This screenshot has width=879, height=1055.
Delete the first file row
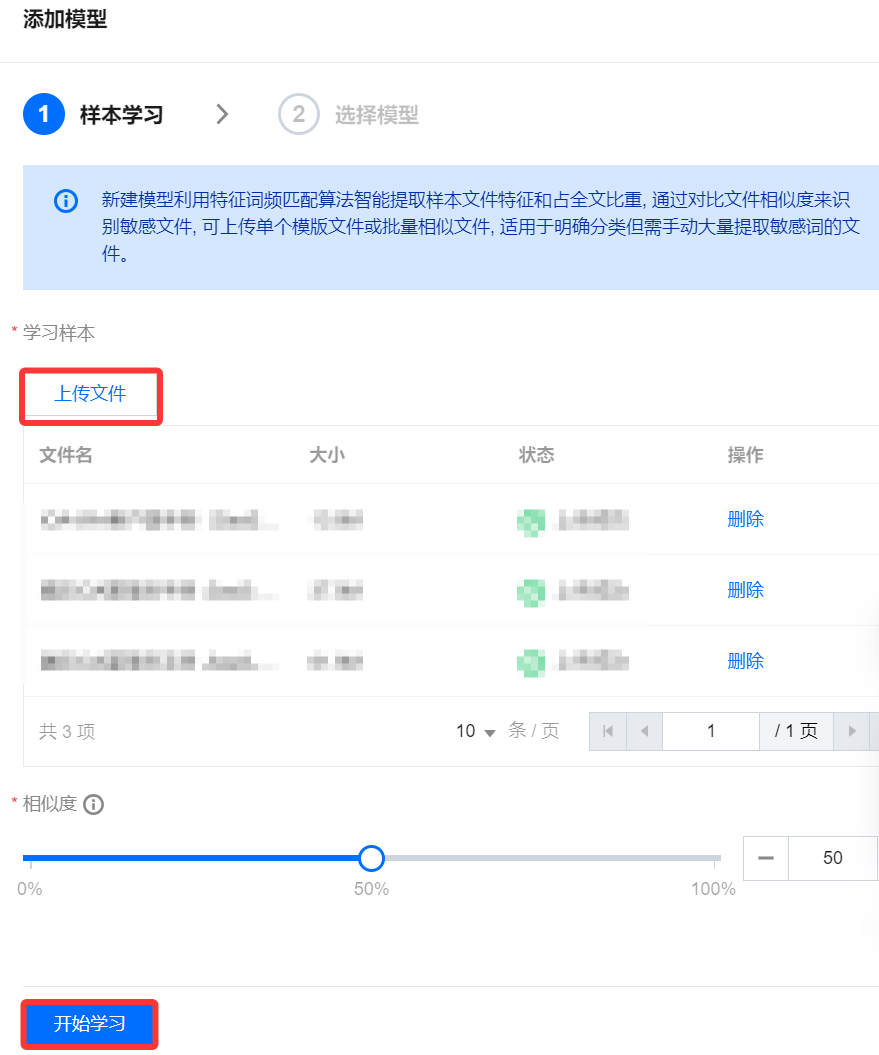(x=746, y=519)
